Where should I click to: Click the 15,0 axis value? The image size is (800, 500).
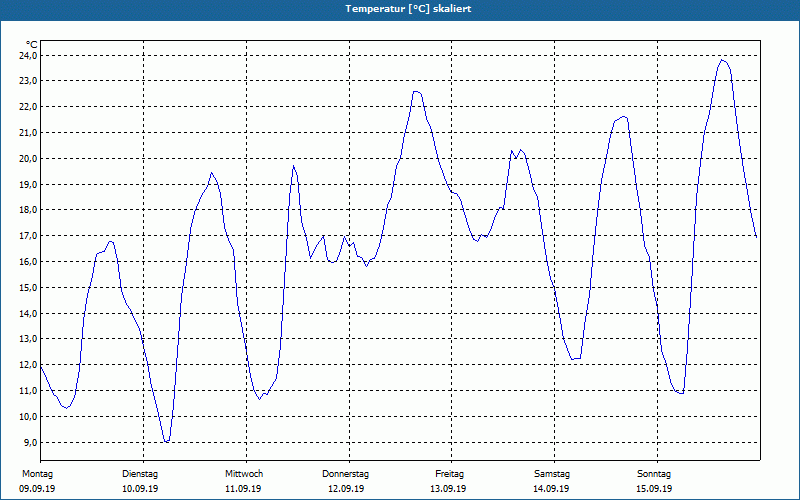[28, 287]
